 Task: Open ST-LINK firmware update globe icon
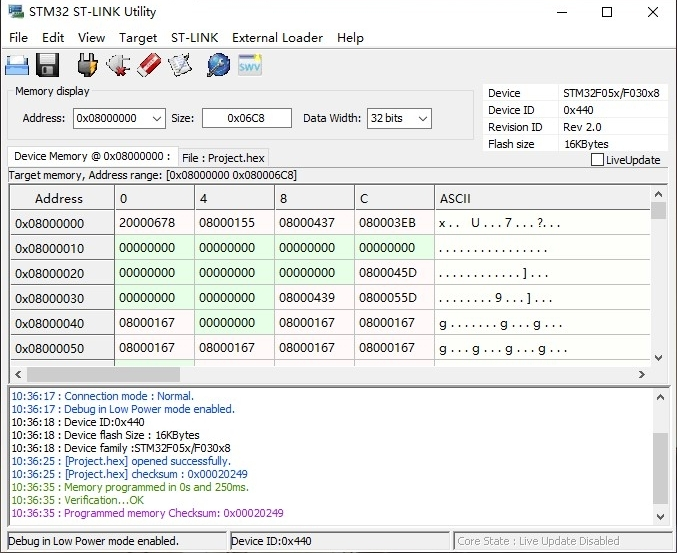[x=218, y=66]
